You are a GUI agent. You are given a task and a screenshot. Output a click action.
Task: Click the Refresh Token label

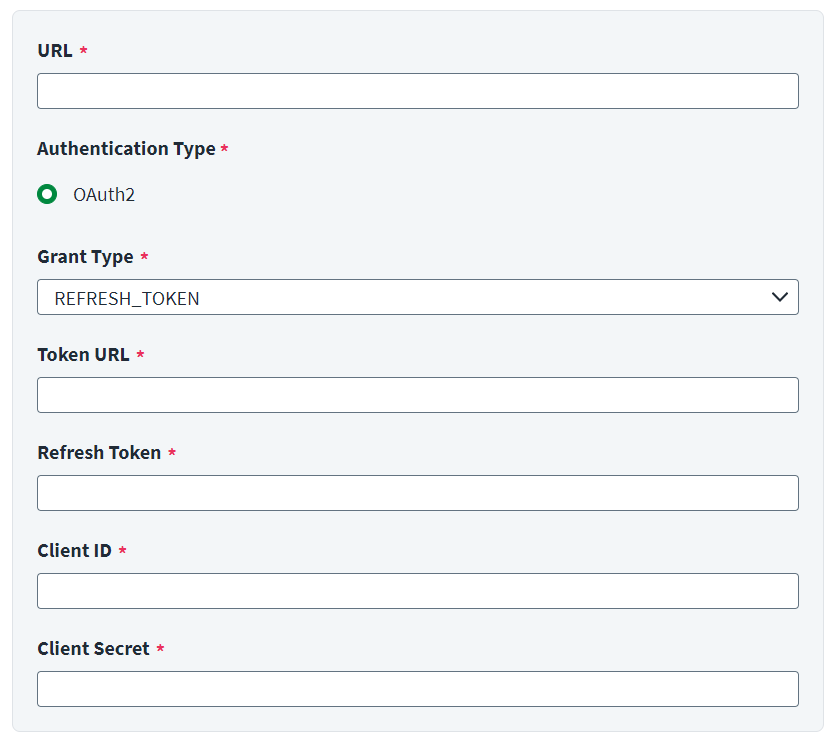tap(99, 453)
